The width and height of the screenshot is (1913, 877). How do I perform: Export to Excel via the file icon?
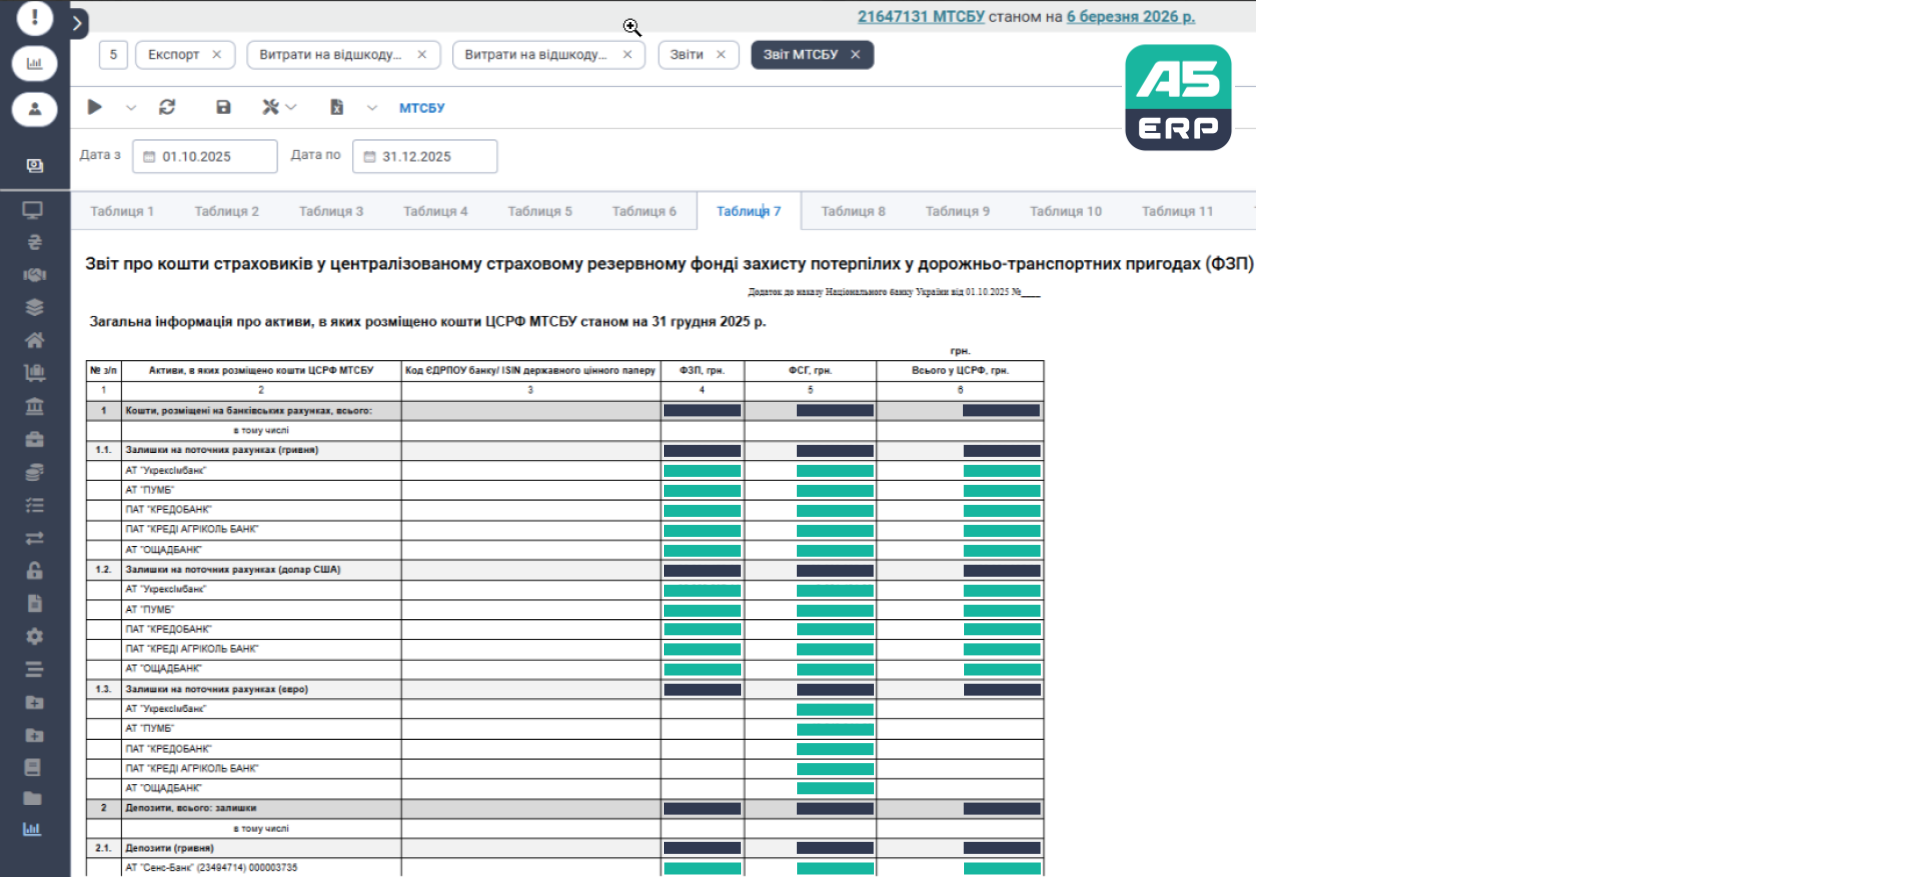pyautogui.click(x=337, y=107)
